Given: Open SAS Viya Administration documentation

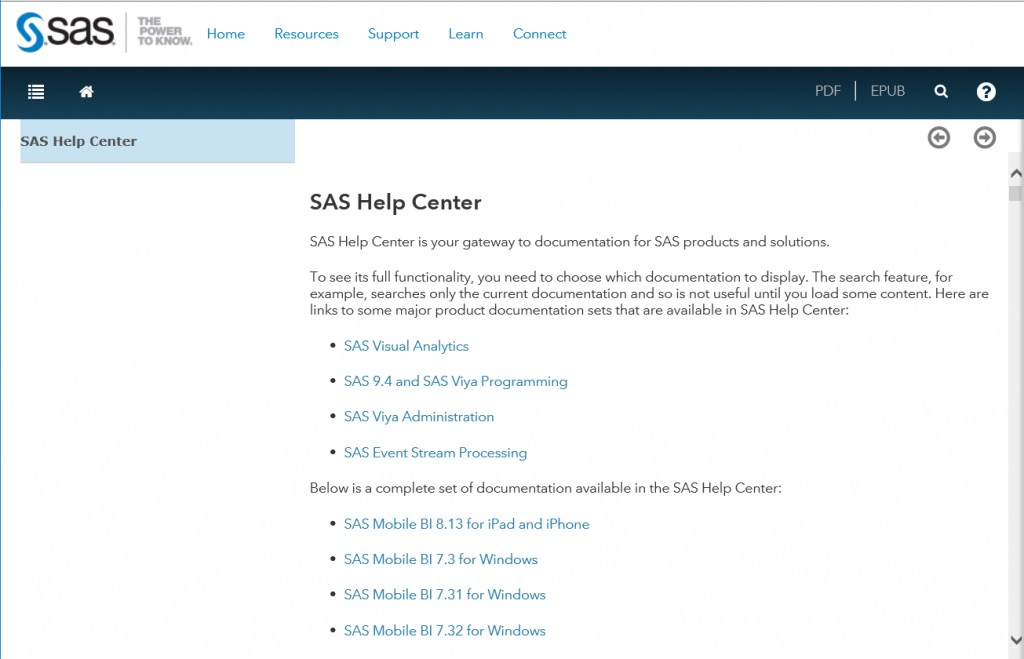Looking at the screenshot, I should tap(418, 417).
